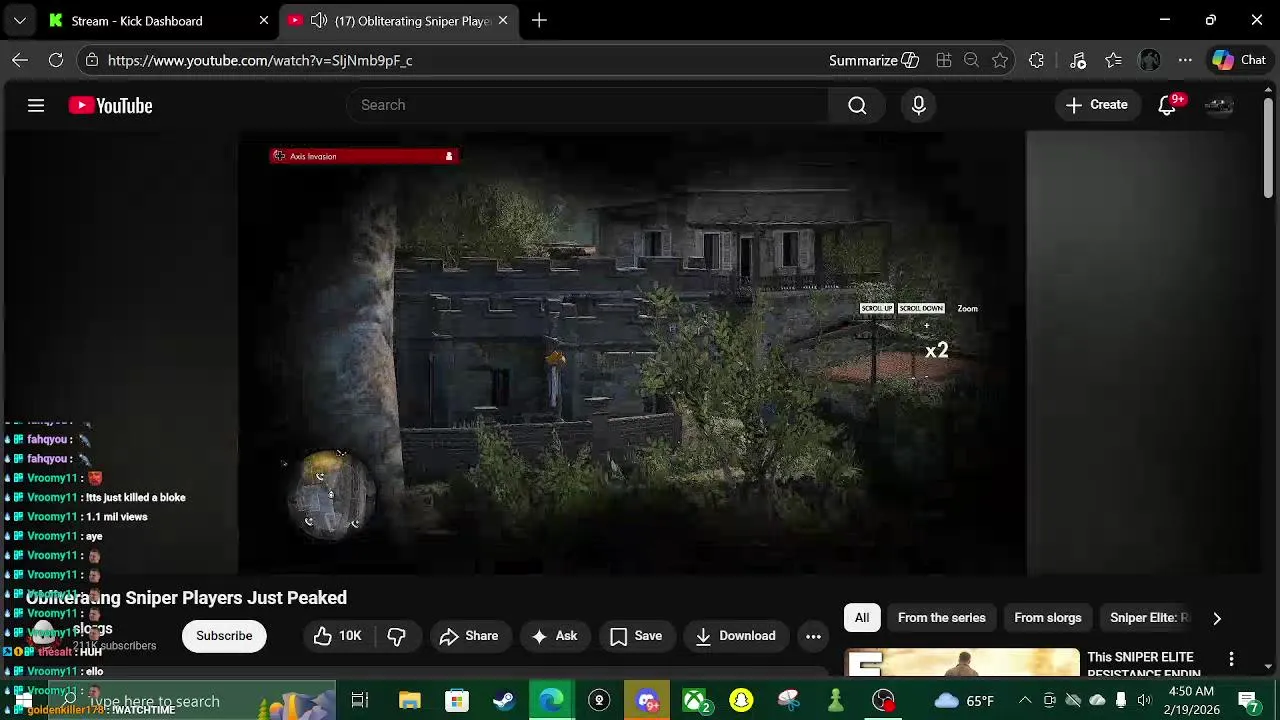Image resolution: width=1280 pixels, height=720 pixels.
Task: Close the YouTube video tab
Action: tap(503, 20)
